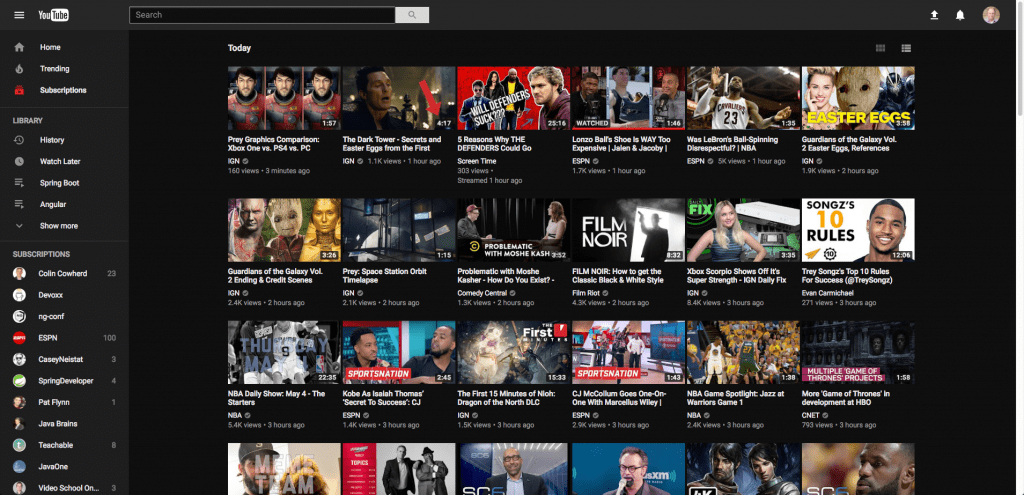Open Subscriptions in the sidebar
Image resolution: width=1024 pixels, height=495 pixels.
[x=64, y=90]
